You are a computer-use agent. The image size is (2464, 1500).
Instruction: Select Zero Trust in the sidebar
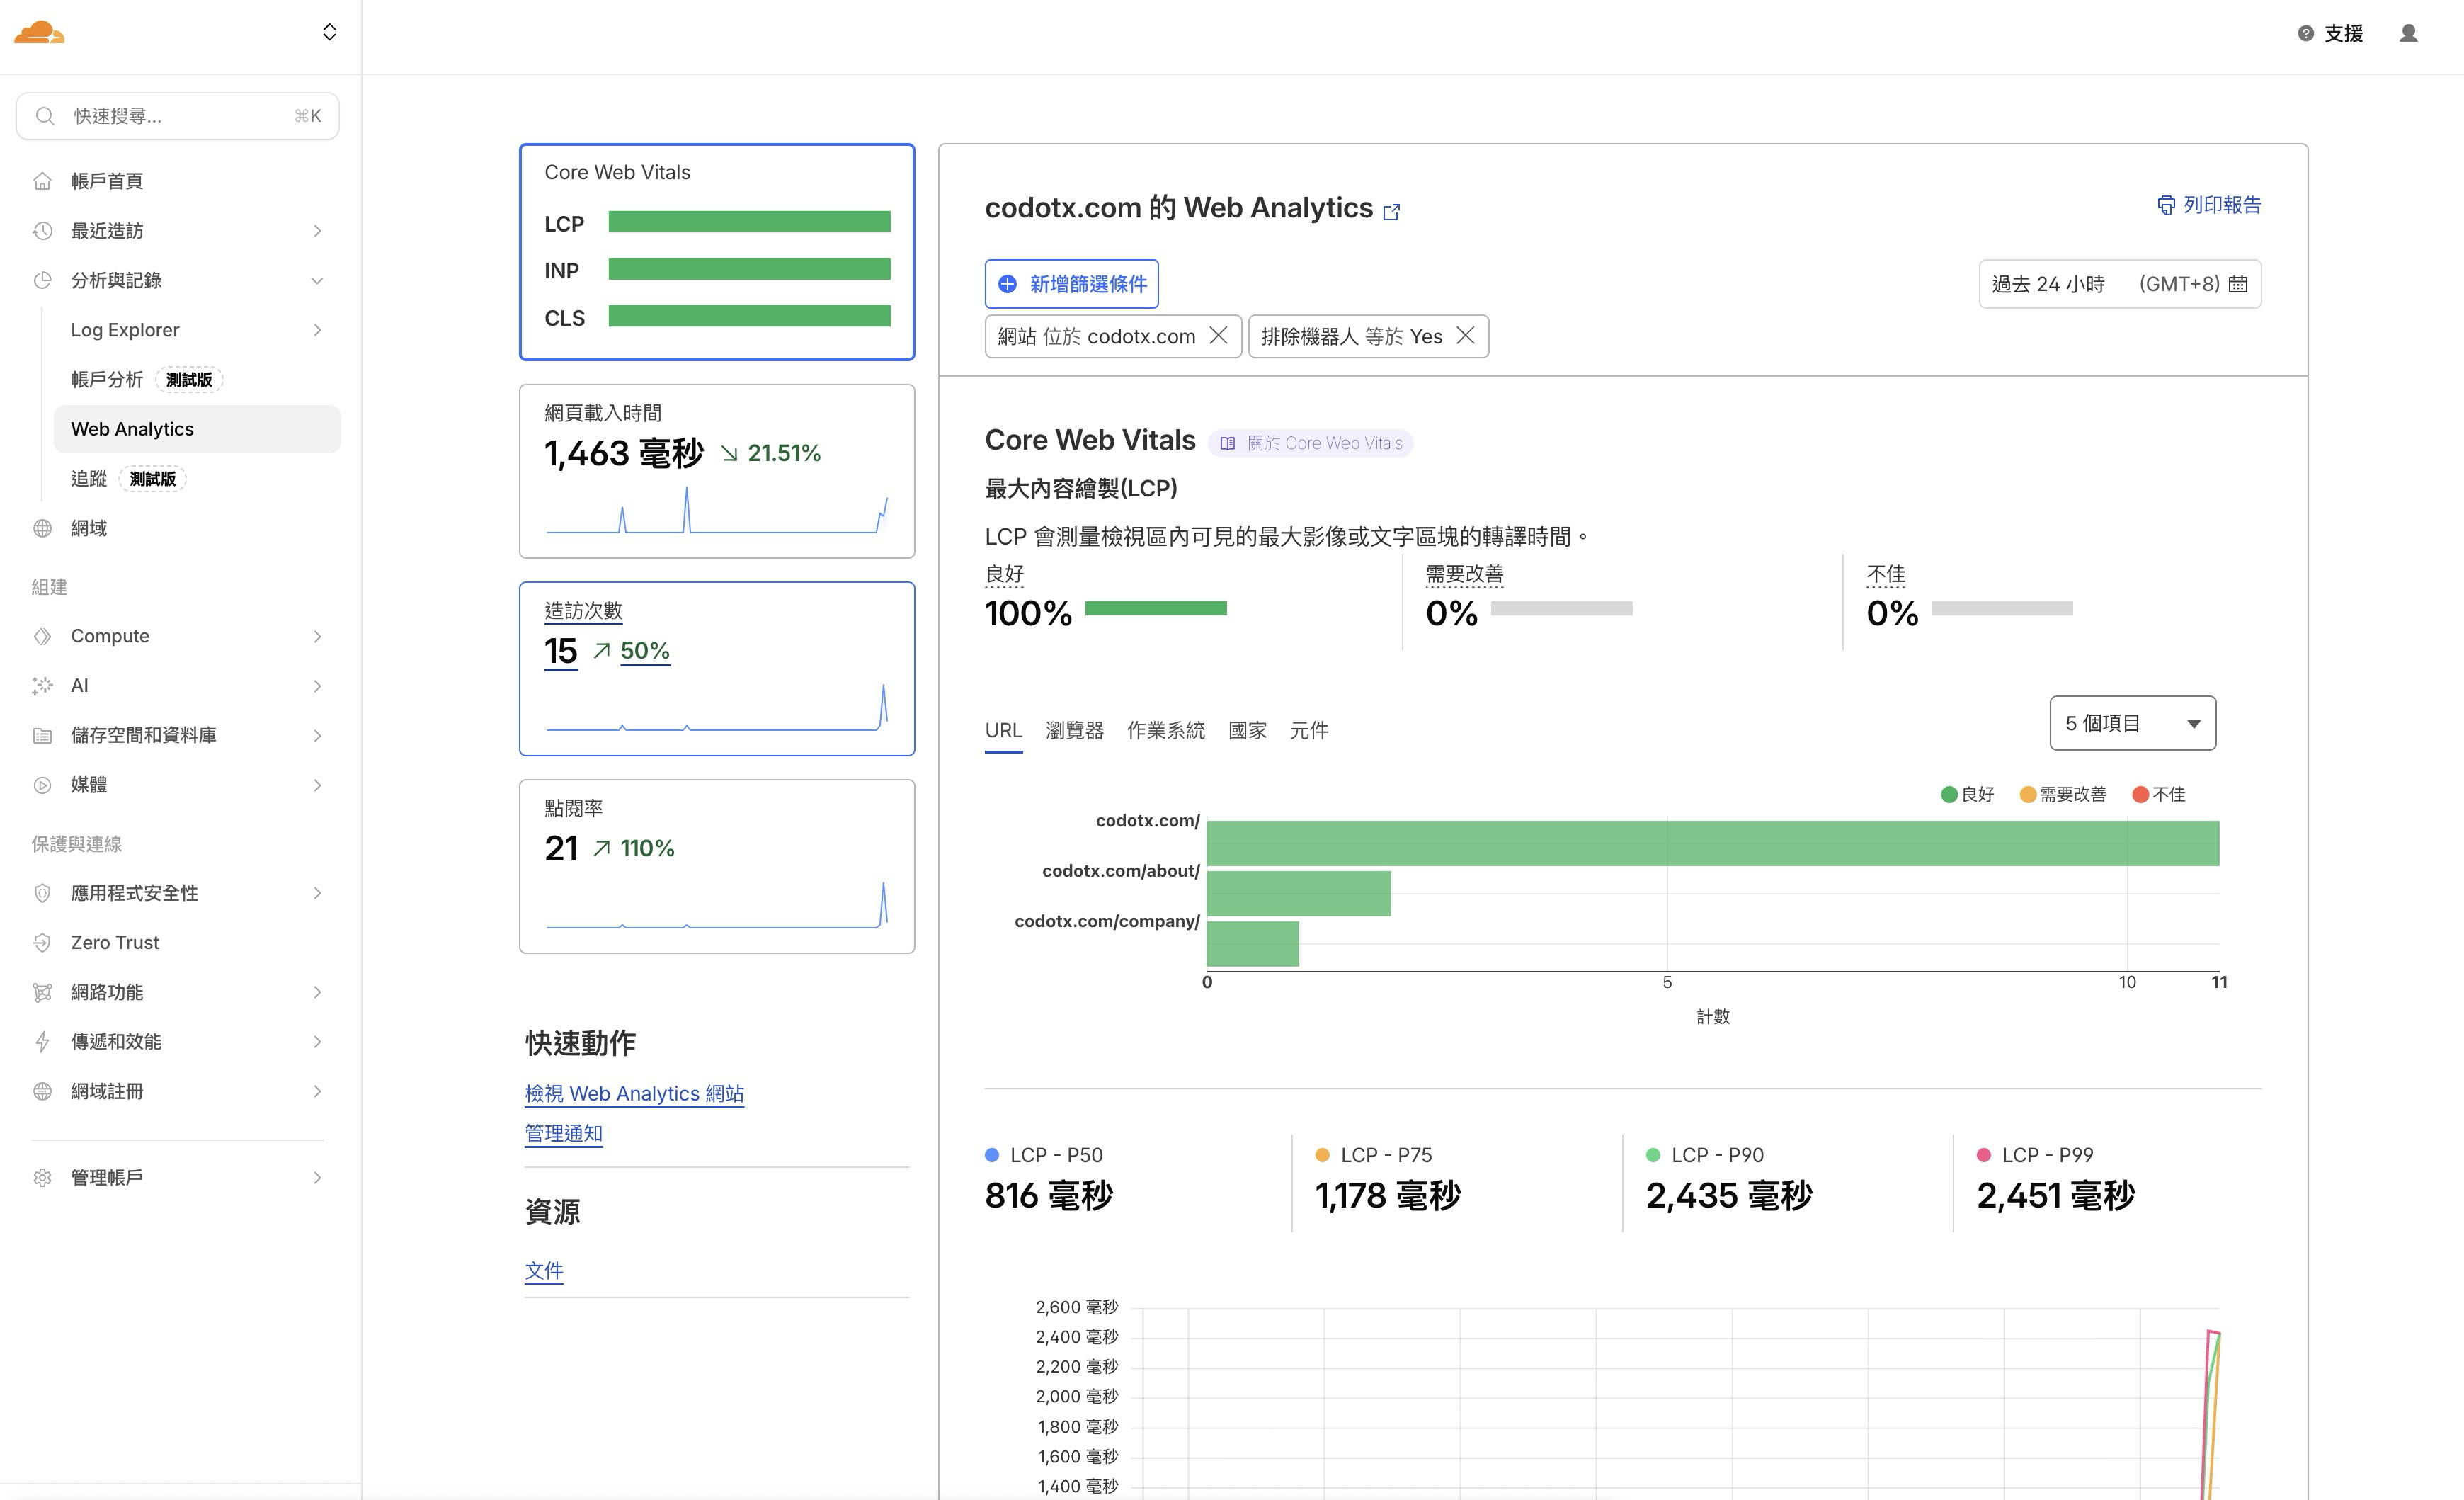point(114,942)
